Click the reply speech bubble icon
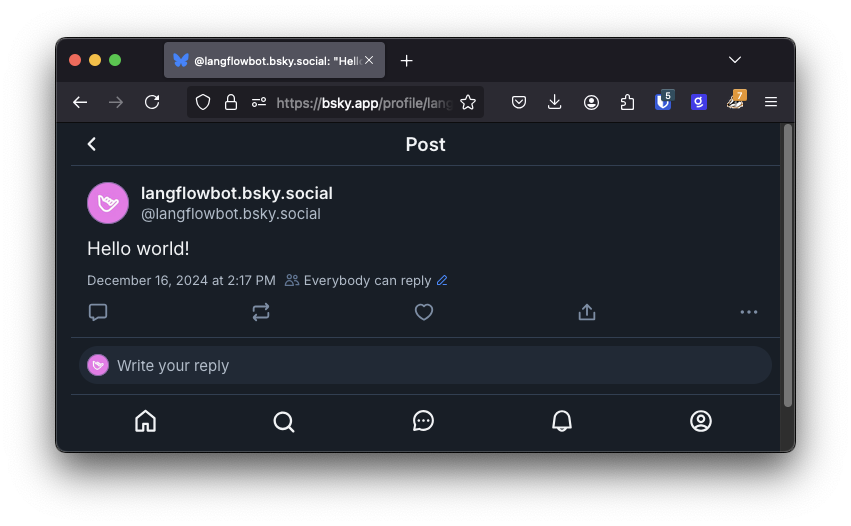The height and width of the screenshot is (526, 851). tap(98, 312)
